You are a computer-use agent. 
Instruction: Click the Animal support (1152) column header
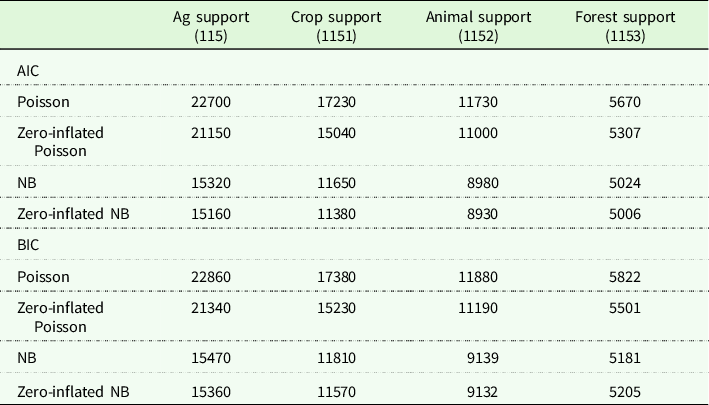[x=479, y=27]
